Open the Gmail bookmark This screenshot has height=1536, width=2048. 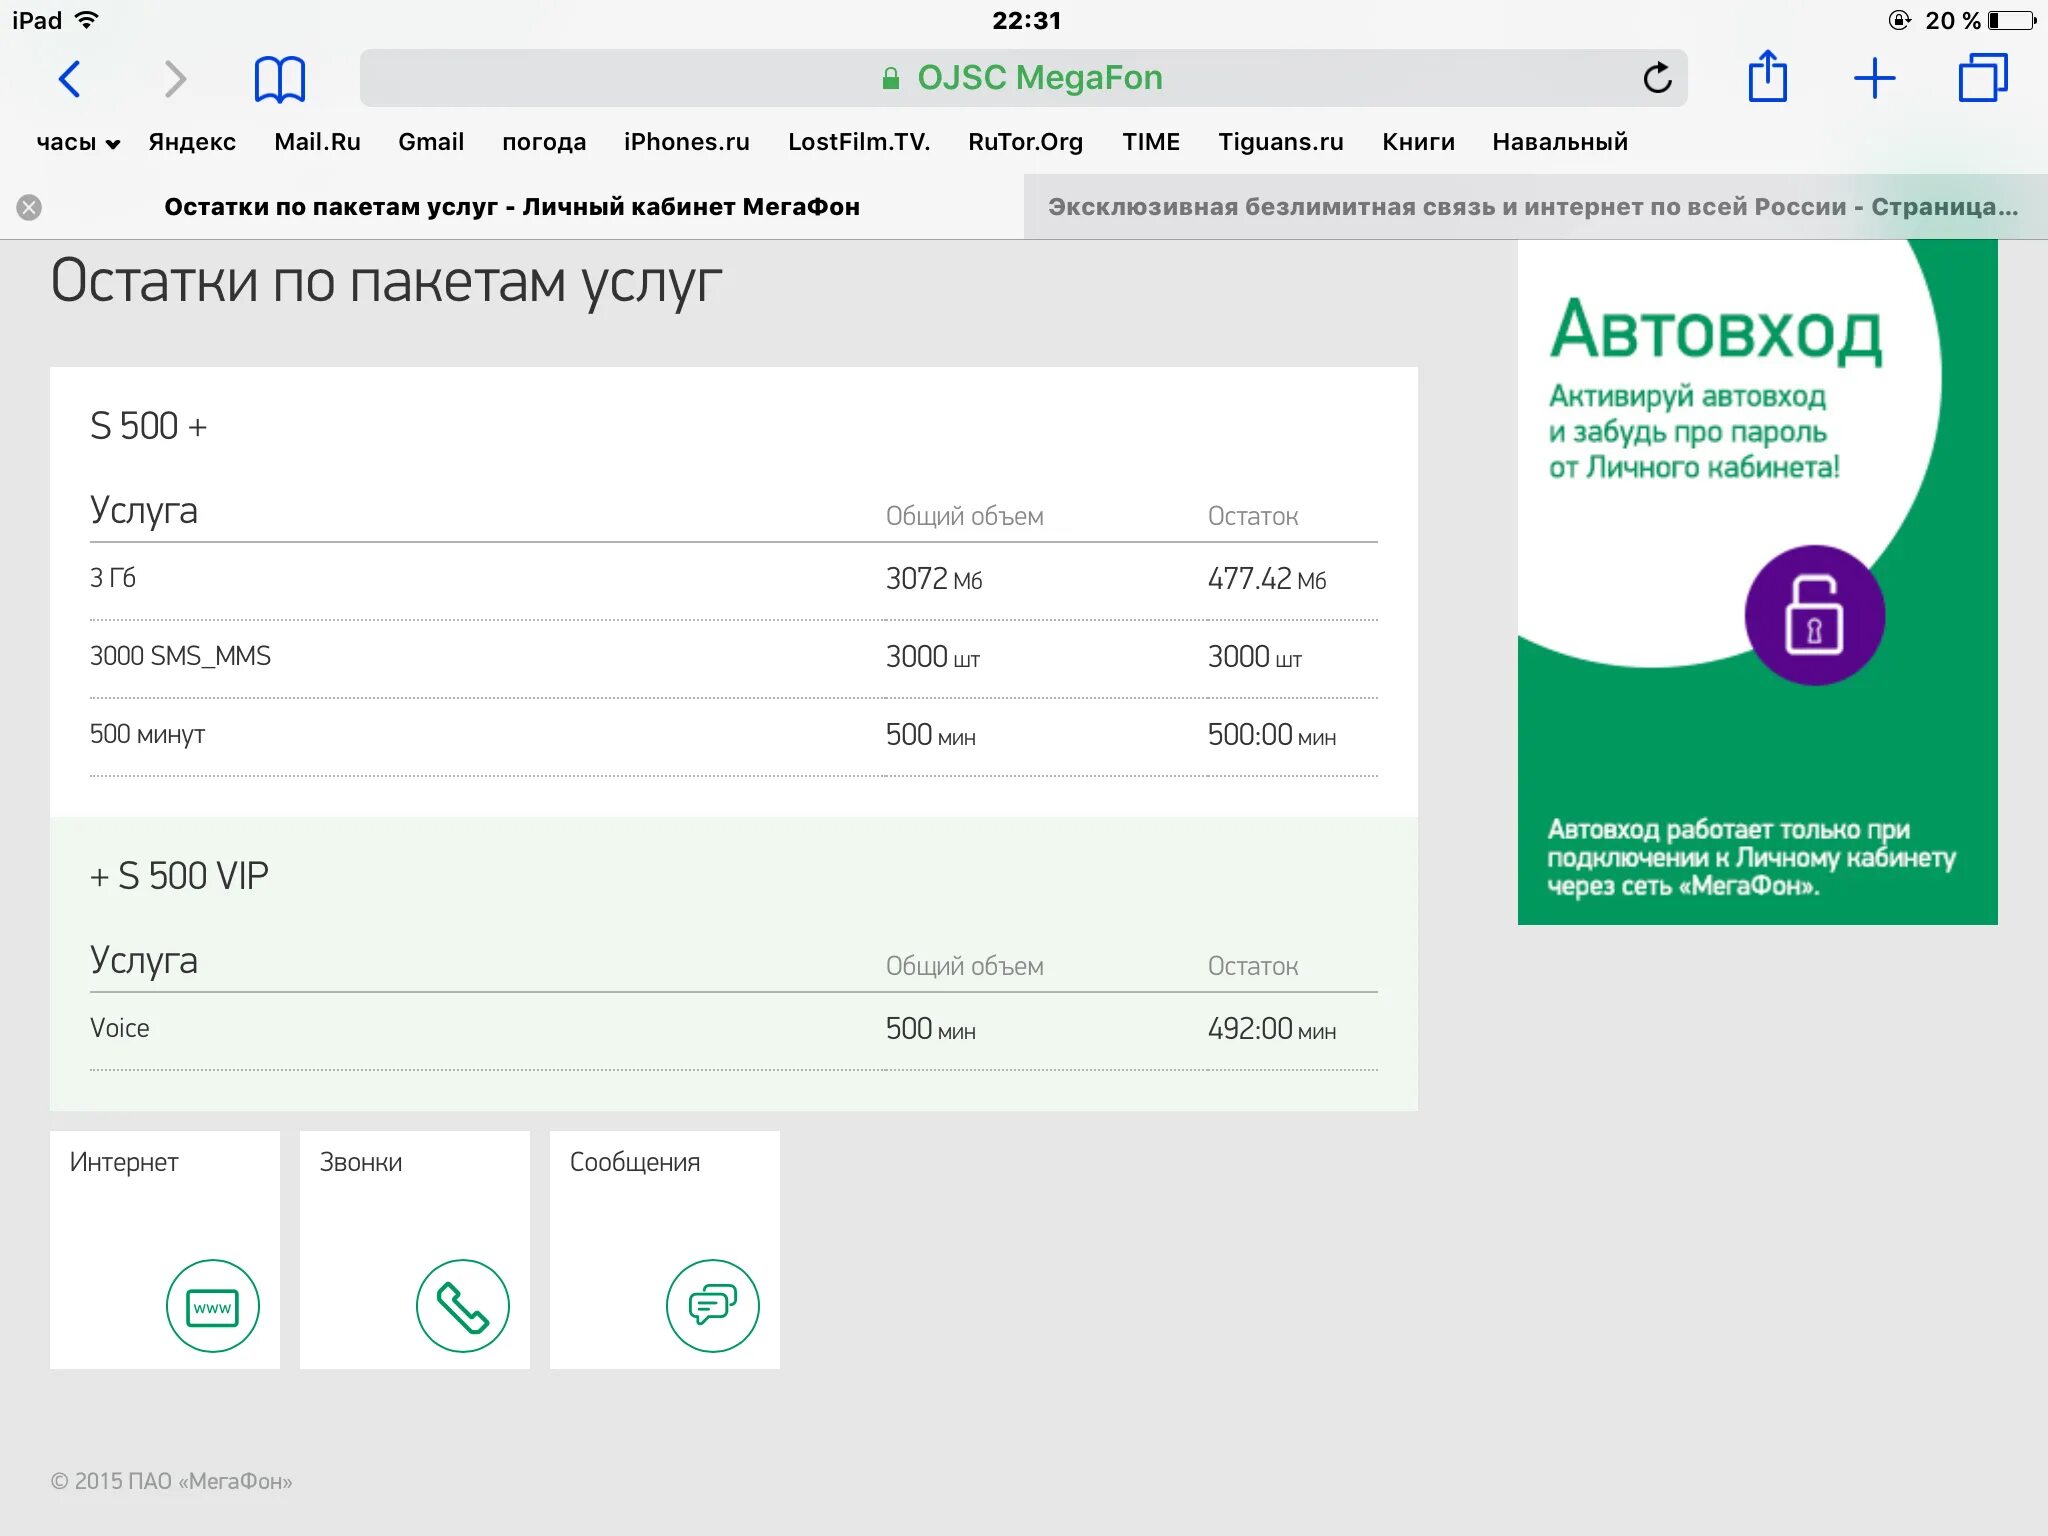coord(431,142)
